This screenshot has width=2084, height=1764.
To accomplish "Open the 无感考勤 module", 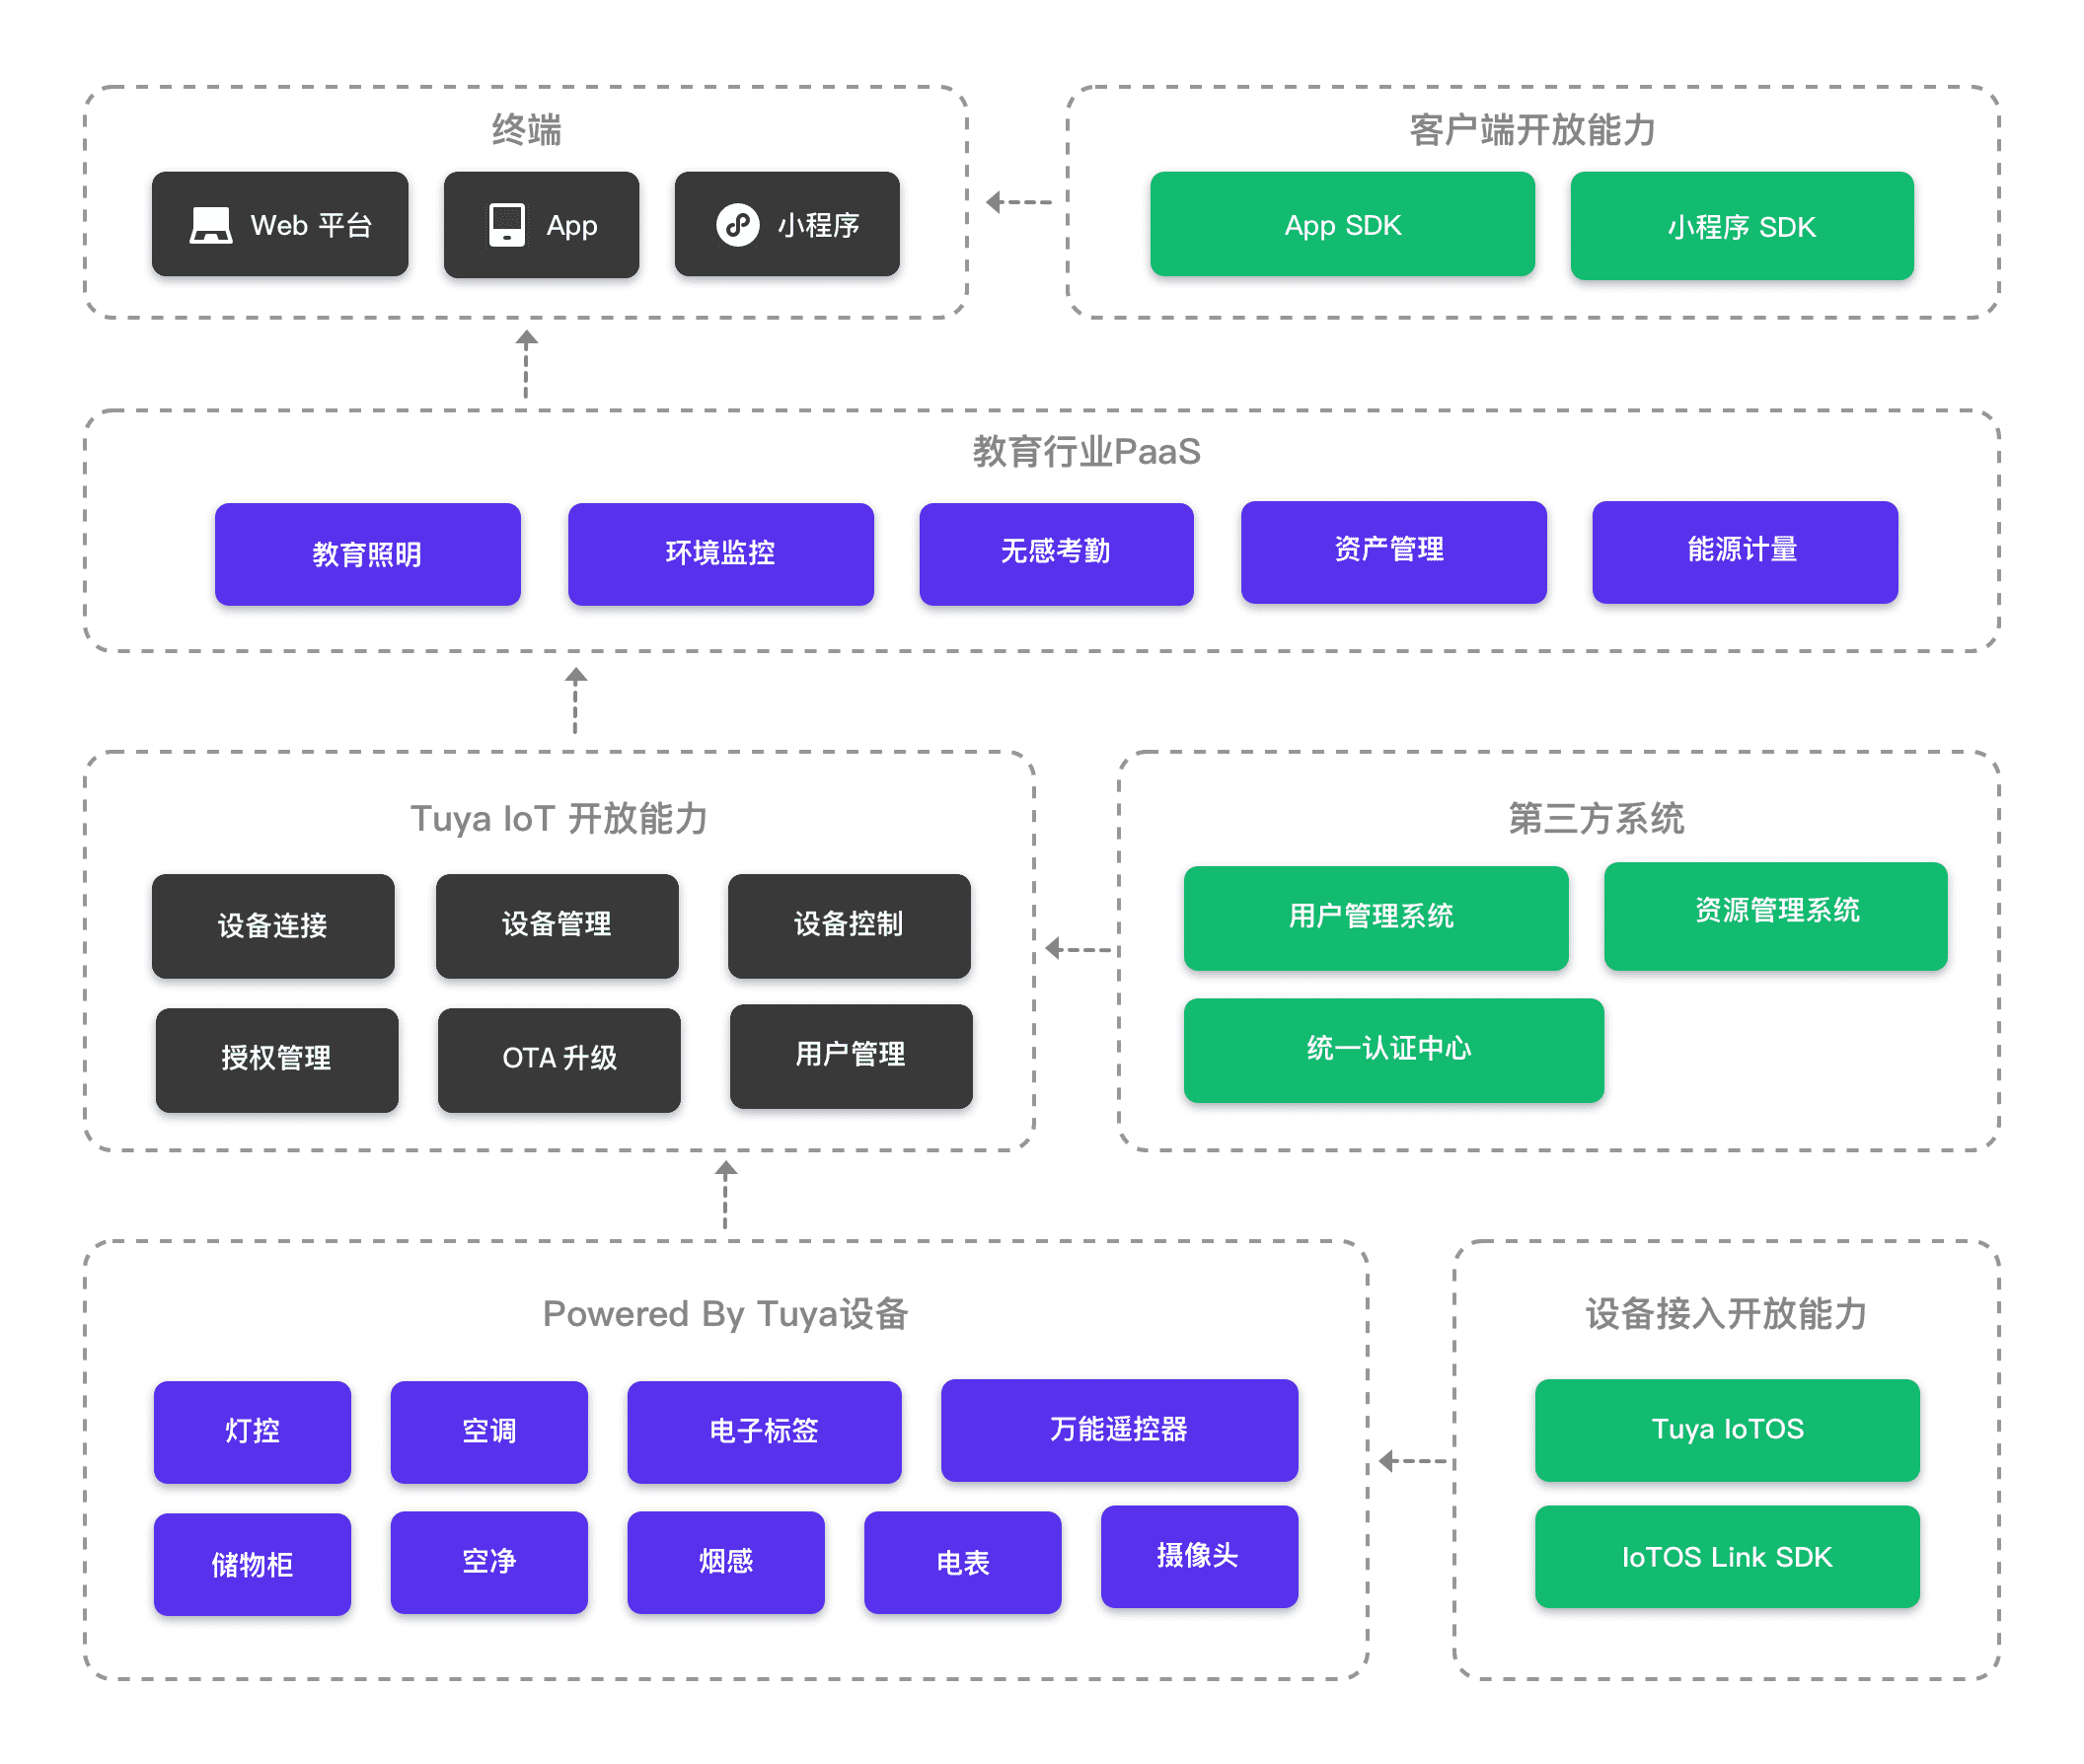I will click(x=1056, y=554).
